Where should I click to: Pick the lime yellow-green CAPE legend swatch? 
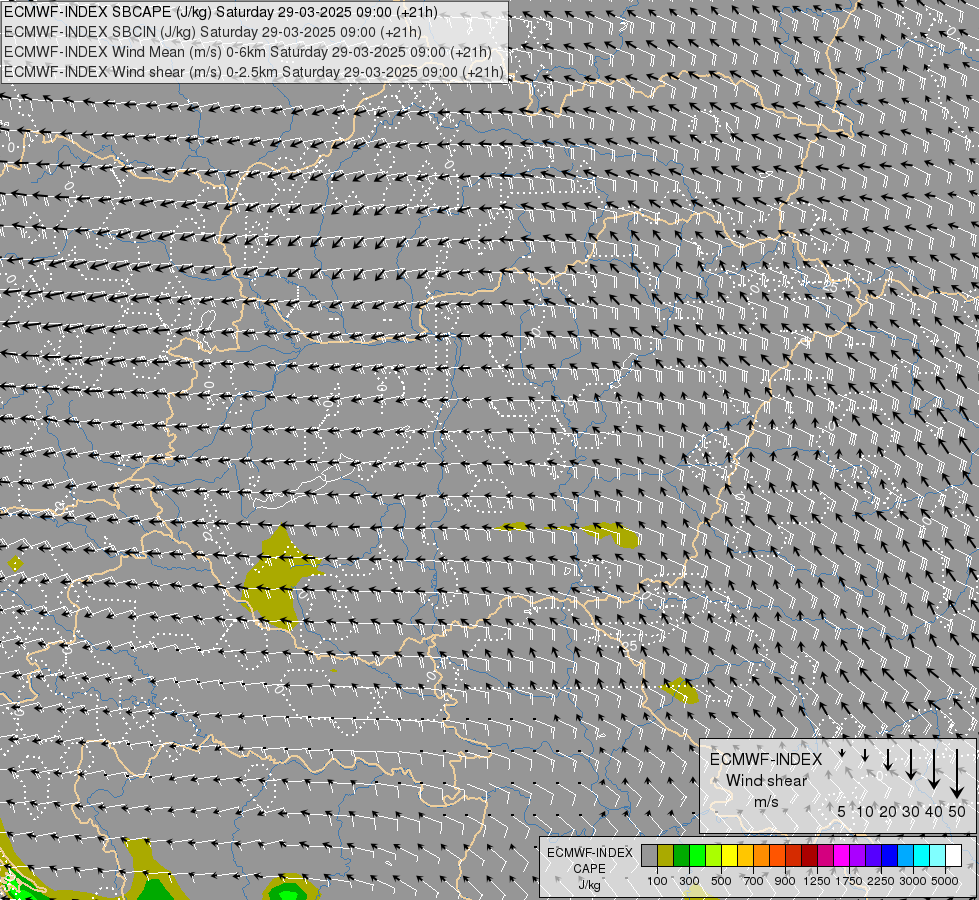click(x=714, y=855)
